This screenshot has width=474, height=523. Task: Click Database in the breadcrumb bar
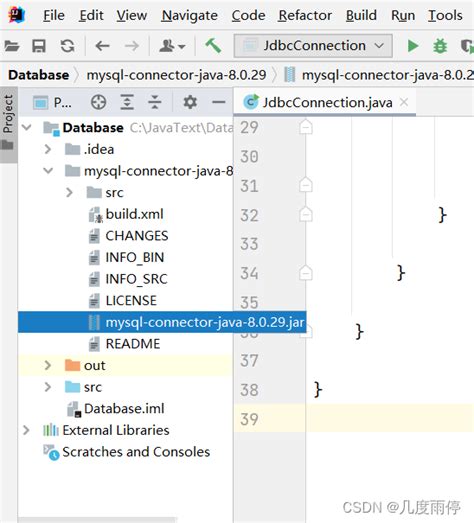point(39,75)
